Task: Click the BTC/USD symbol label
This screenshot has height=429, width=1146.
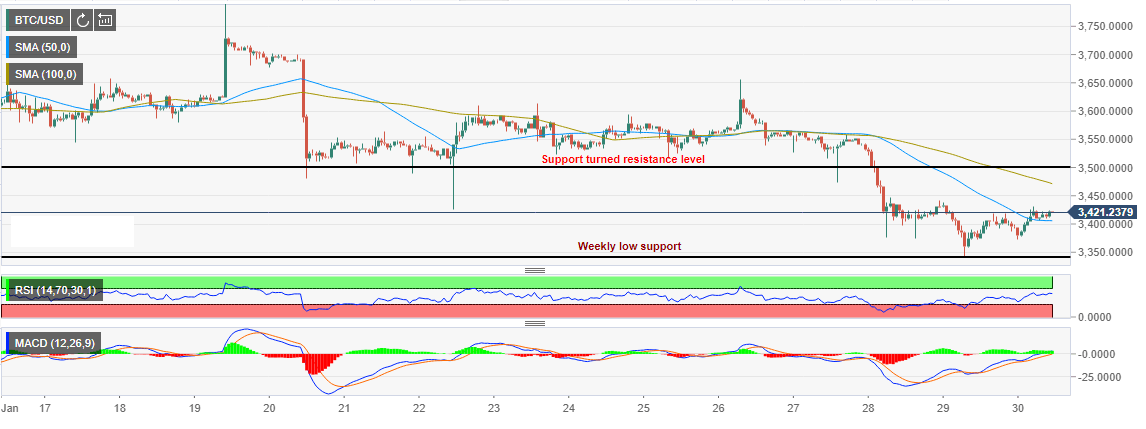Action: pos(40,19)
